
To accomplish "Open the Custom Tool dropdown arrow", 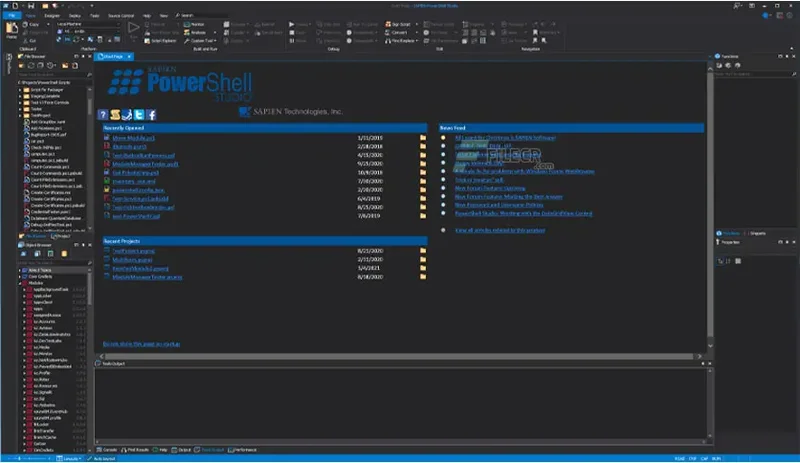I will (x=215, y=40).
